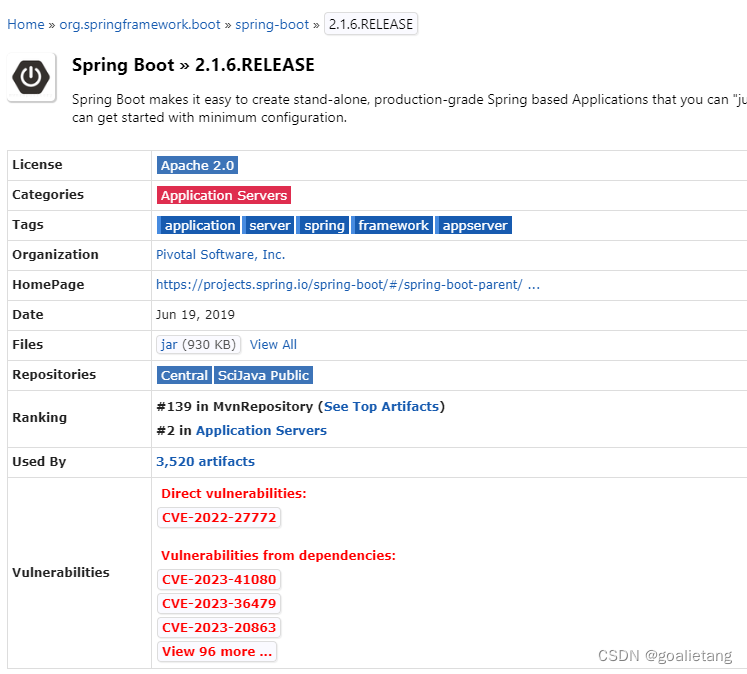Open the Application Servers category badge
Viewport: 747px width, 674px height.
click(x=224, y=195)
